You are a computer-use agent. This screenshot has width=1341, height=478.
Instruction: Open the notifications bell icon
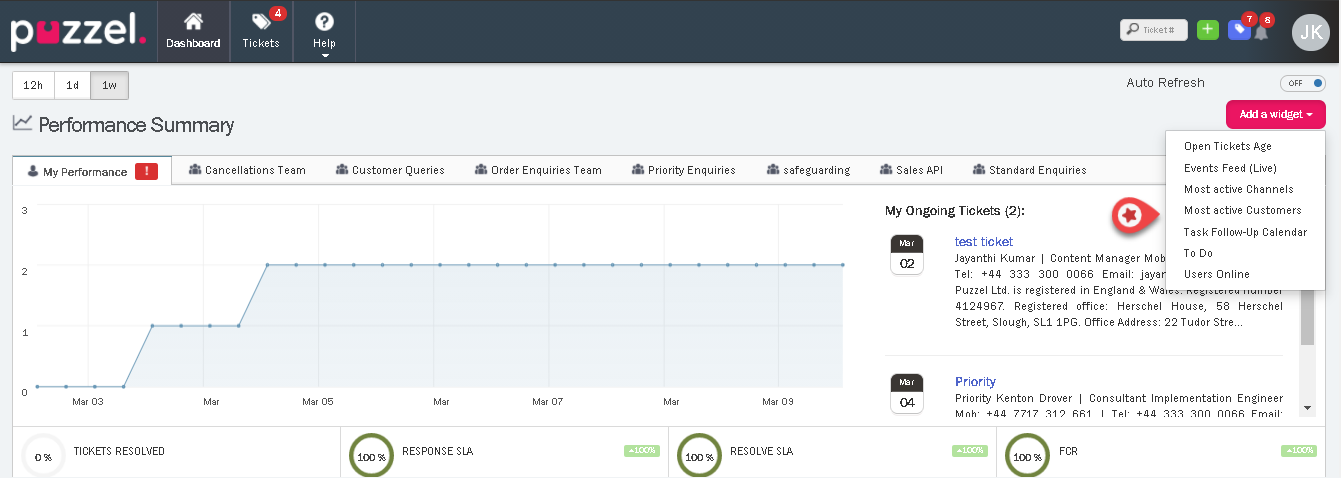point(1261,32)
